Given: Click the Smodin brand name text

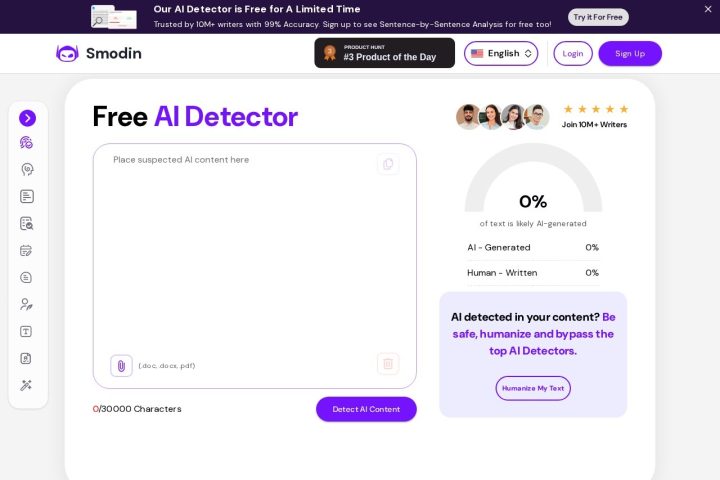Looking at the screenshot, I should point(114,54).
